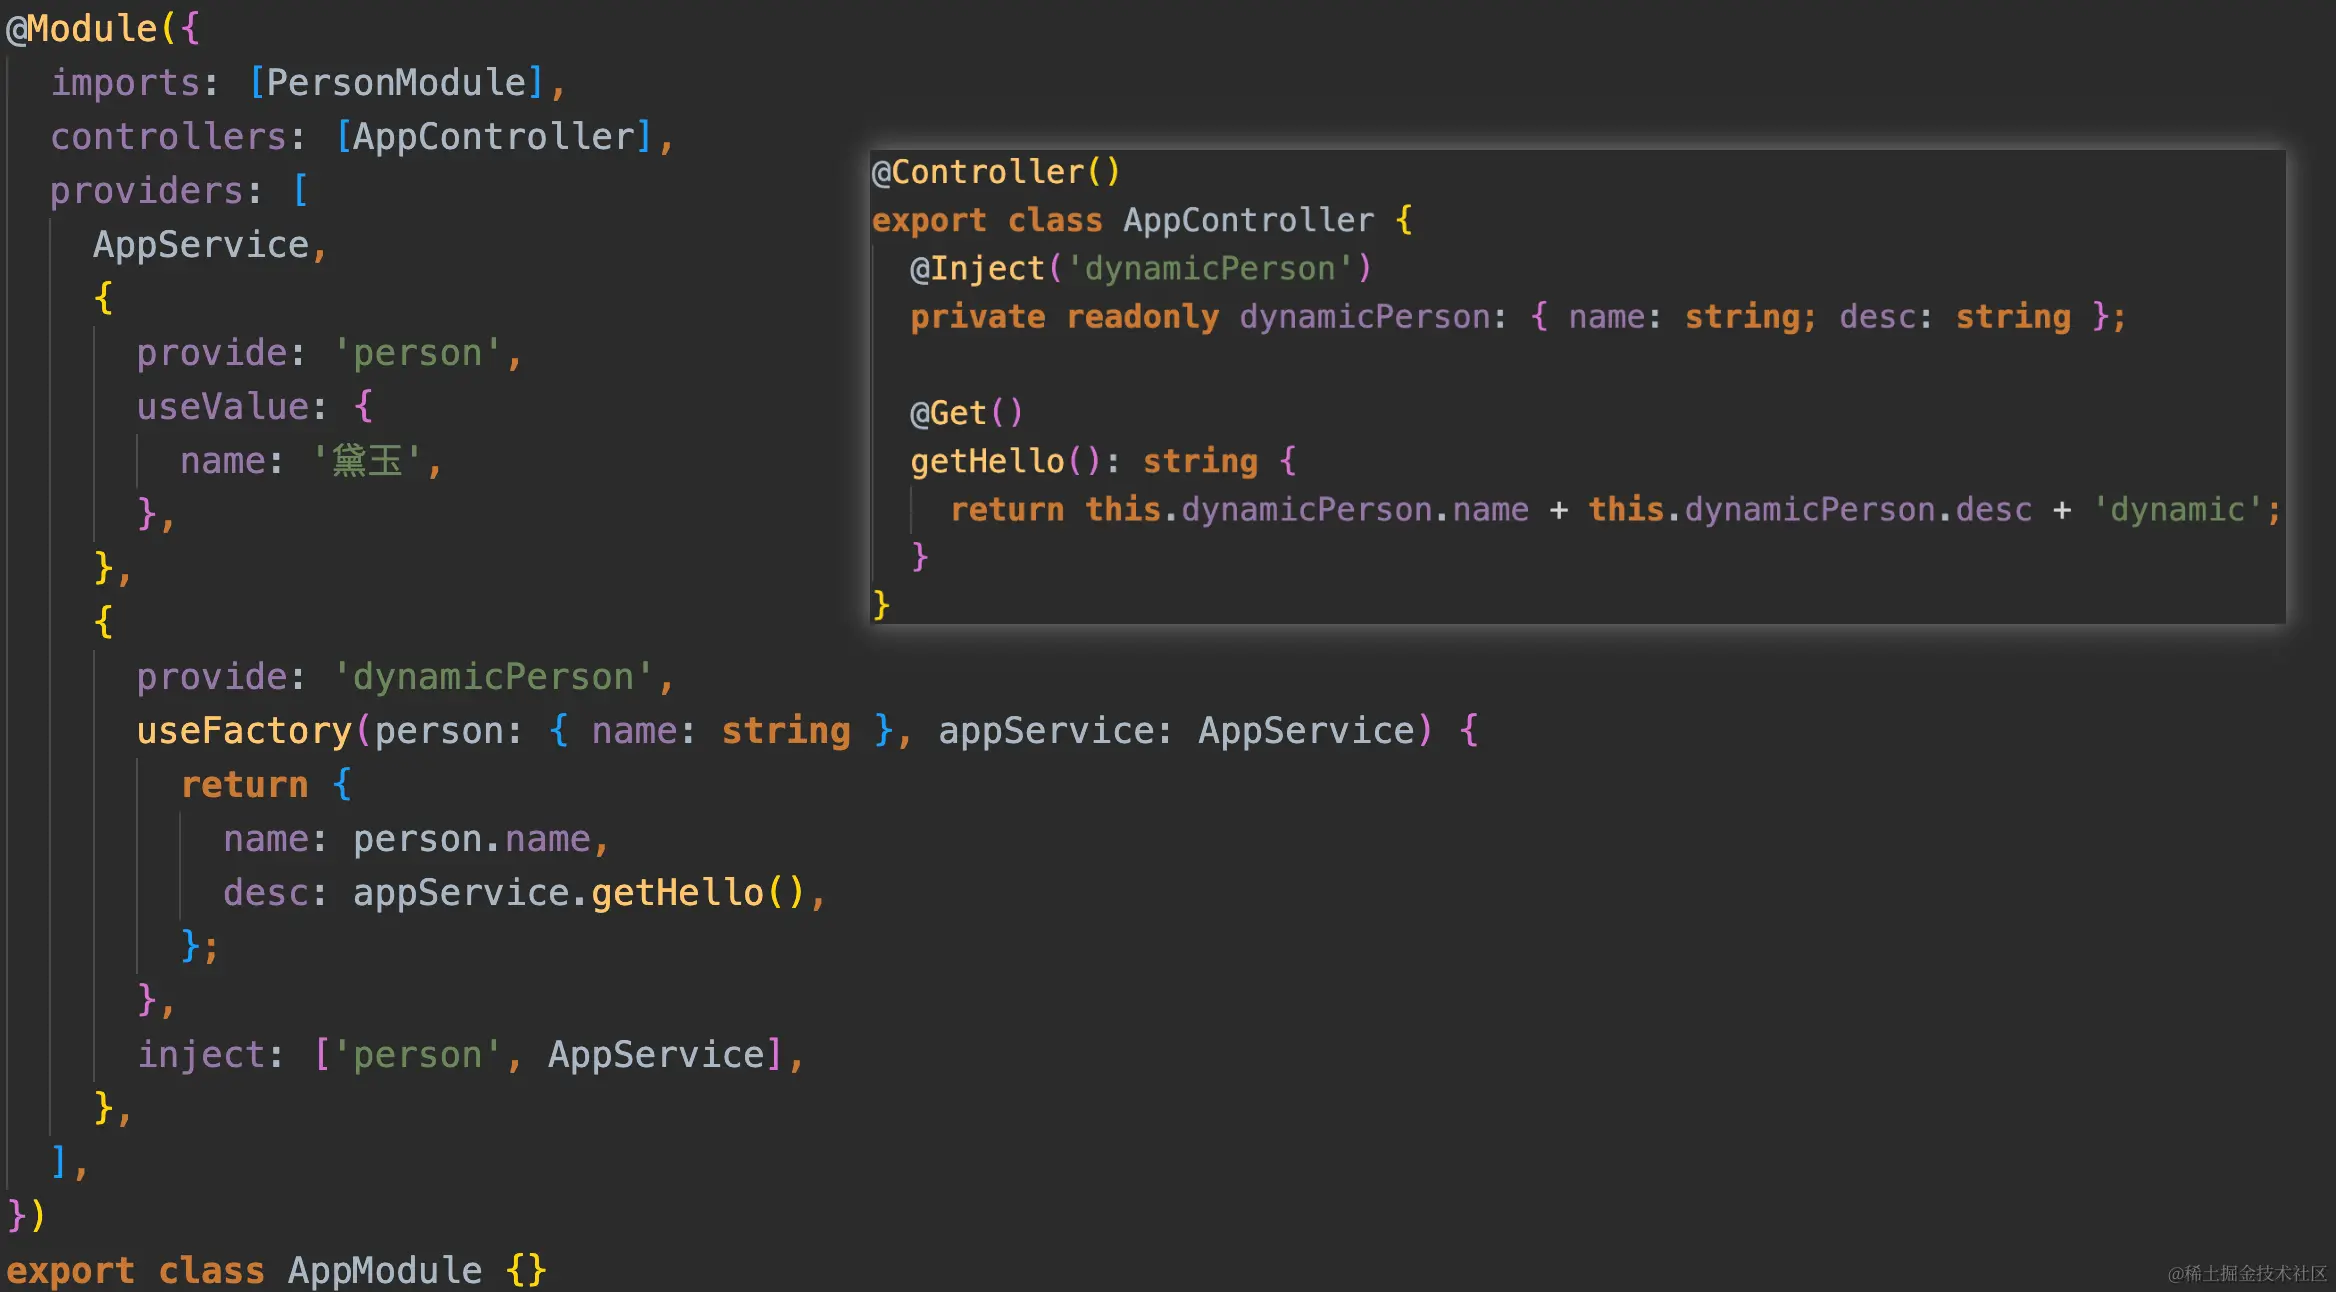Screen dimensions: 2336x1292
Task: Click the @Controller() decorator
Action: click(995, 171)
